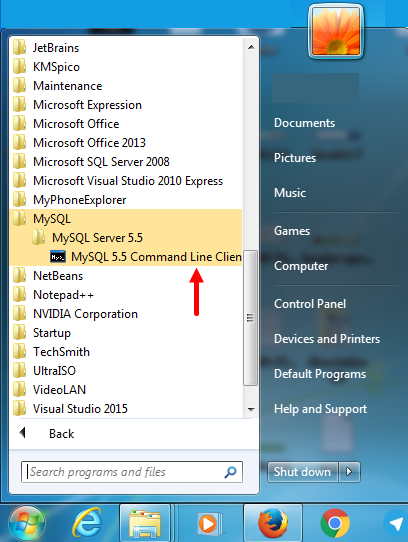Expand the NVIDIA Corporation folder
Screen dimensions: 408x542
tap(126, 314)
